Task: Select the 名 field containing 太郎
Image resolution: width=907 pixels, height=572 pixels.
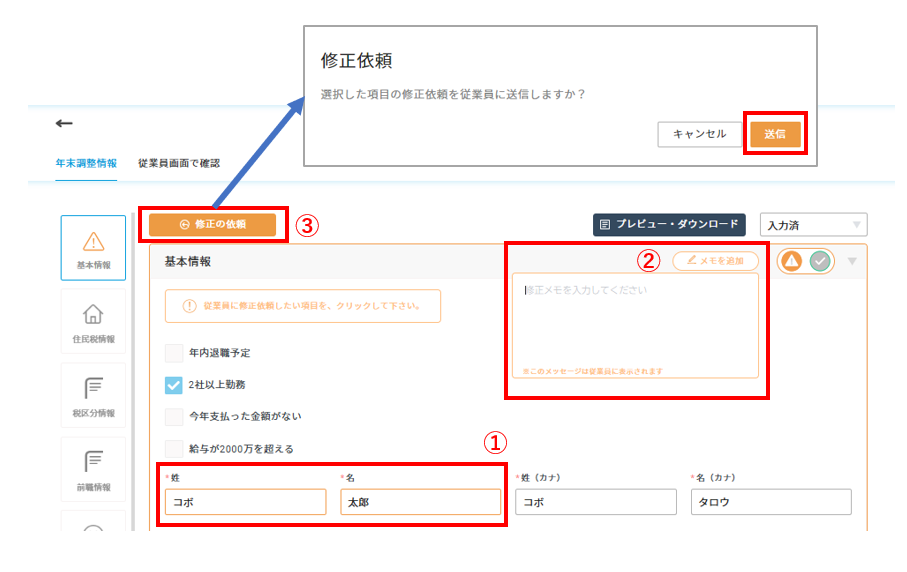Action: coord(421,502)
